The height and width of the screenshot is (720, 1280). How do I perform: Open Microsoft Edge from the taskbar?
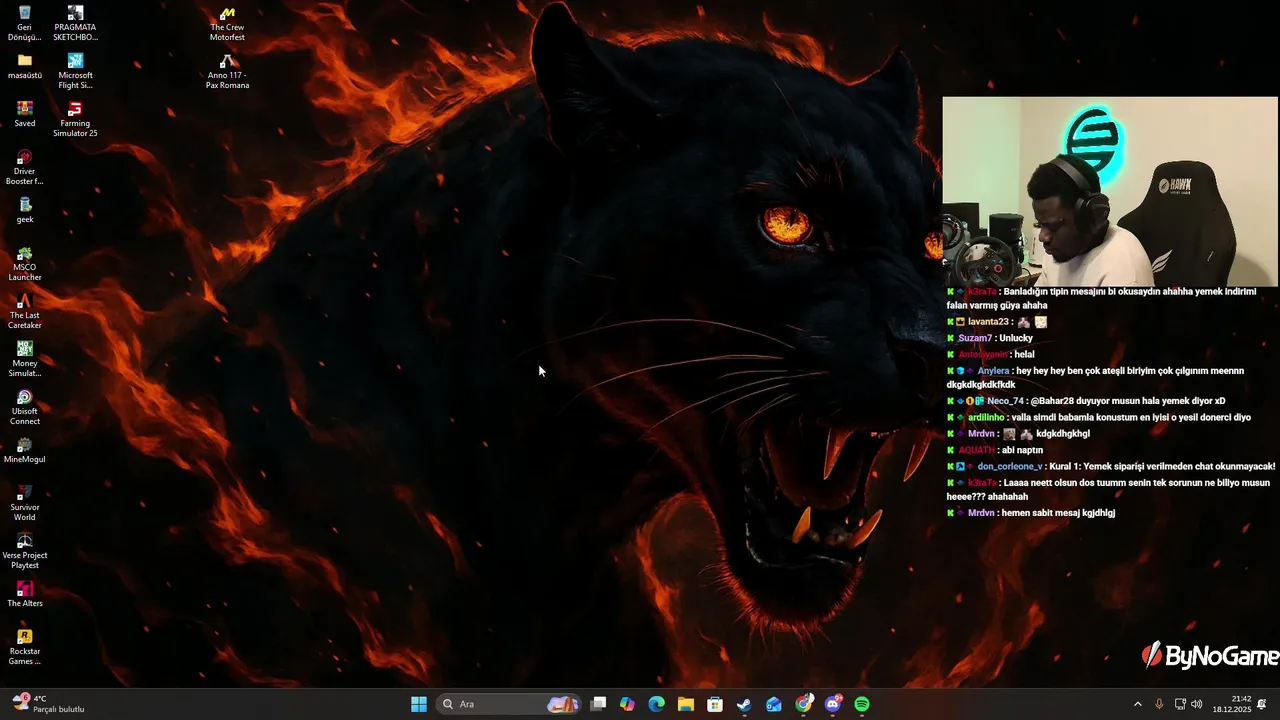pos(656,704)
